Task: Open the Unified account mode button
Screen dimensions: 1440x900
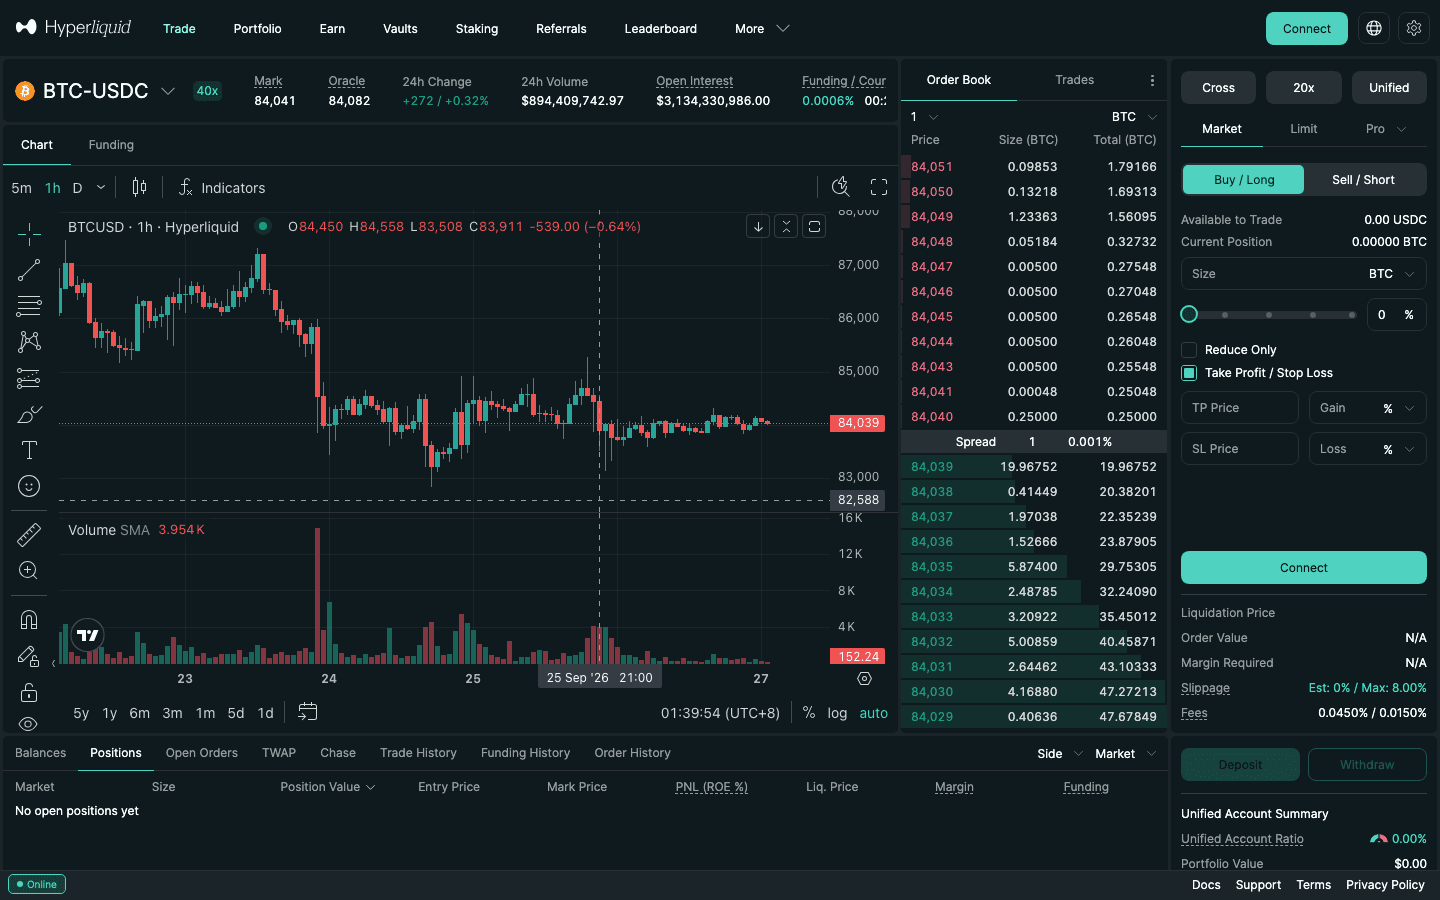Action: 1389,88
